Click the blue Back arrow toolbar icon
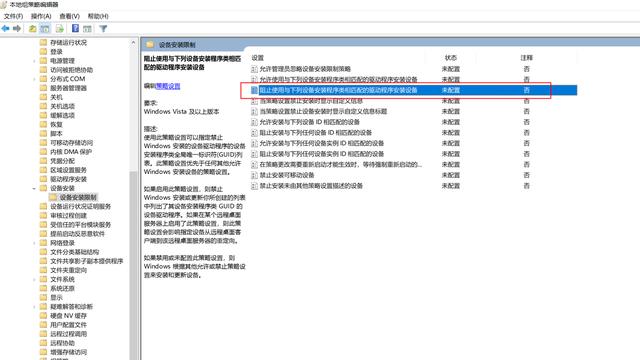 coord(5,29)
